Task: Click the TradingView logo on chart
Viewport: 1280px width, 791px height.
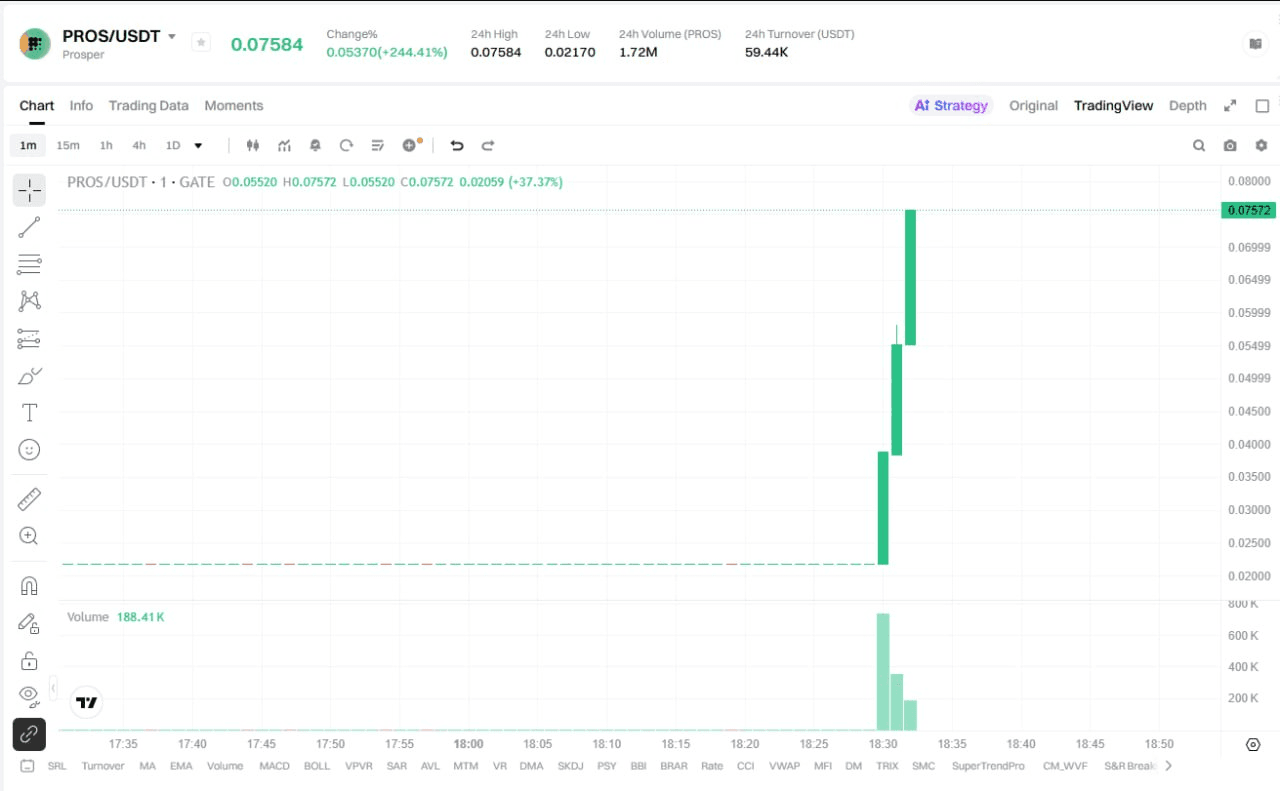Action: pos(87,703)
